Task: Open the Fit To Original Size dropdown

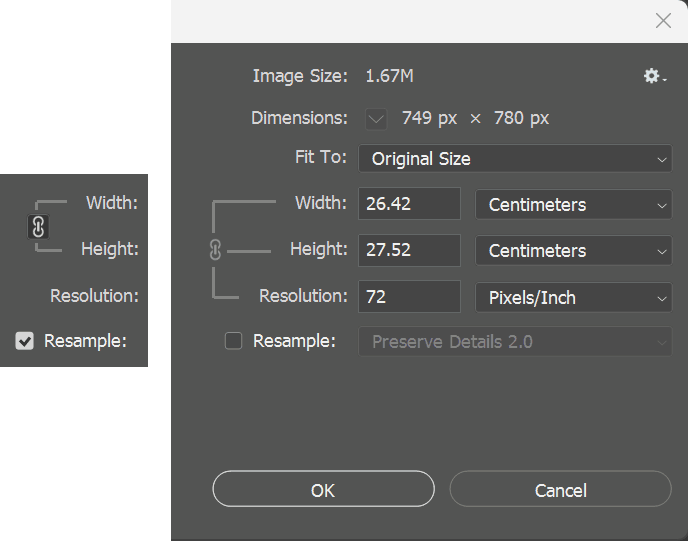Action: coord(515,159)
